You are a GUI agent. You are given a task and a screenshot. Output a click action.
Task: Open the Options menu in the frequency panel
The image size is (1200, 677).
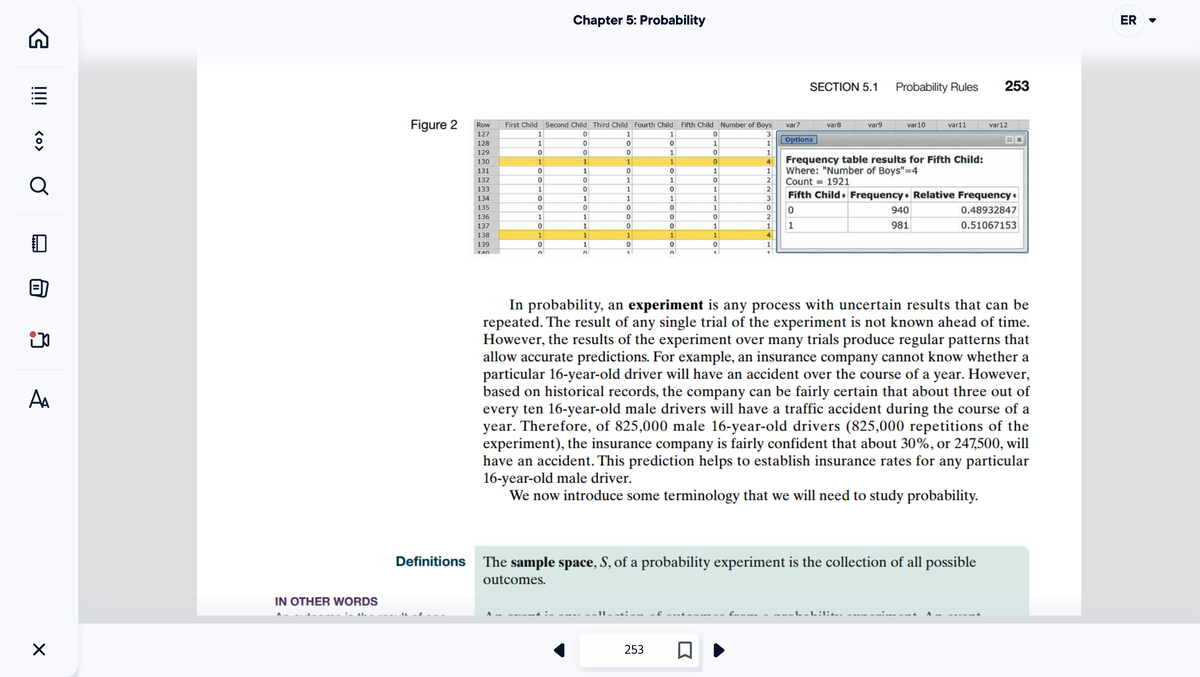tap(798, 140)
